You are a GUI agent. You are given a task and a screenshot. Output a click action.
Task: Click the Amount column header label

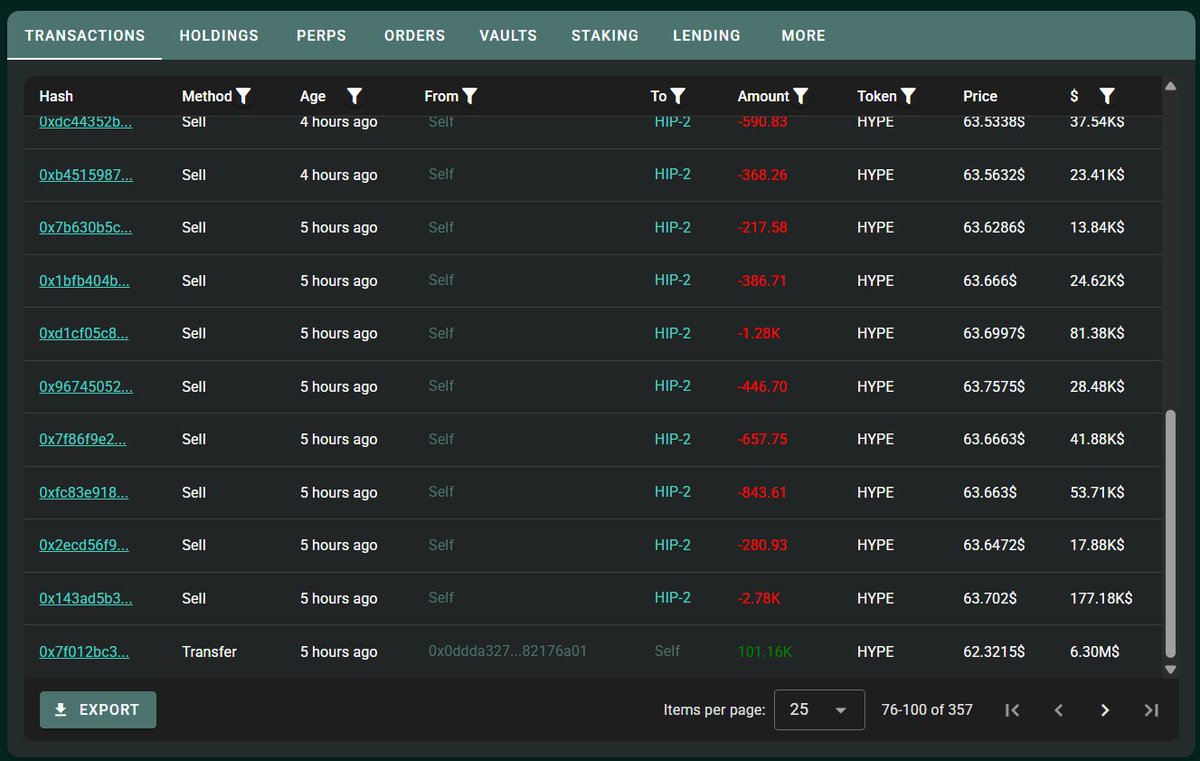pyautogui.click(x=764, y=96)
